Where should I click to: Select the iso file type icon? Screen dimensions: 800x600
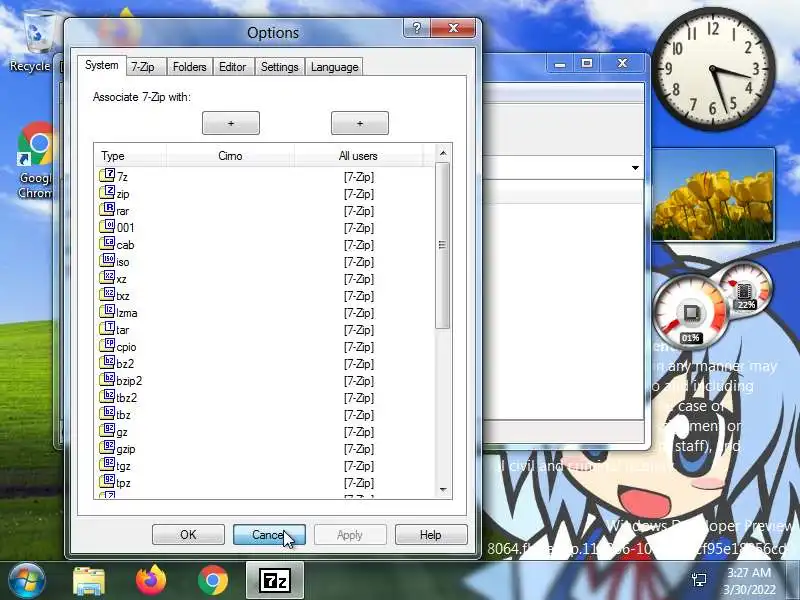pyautogui.click(x=107, y=261)
